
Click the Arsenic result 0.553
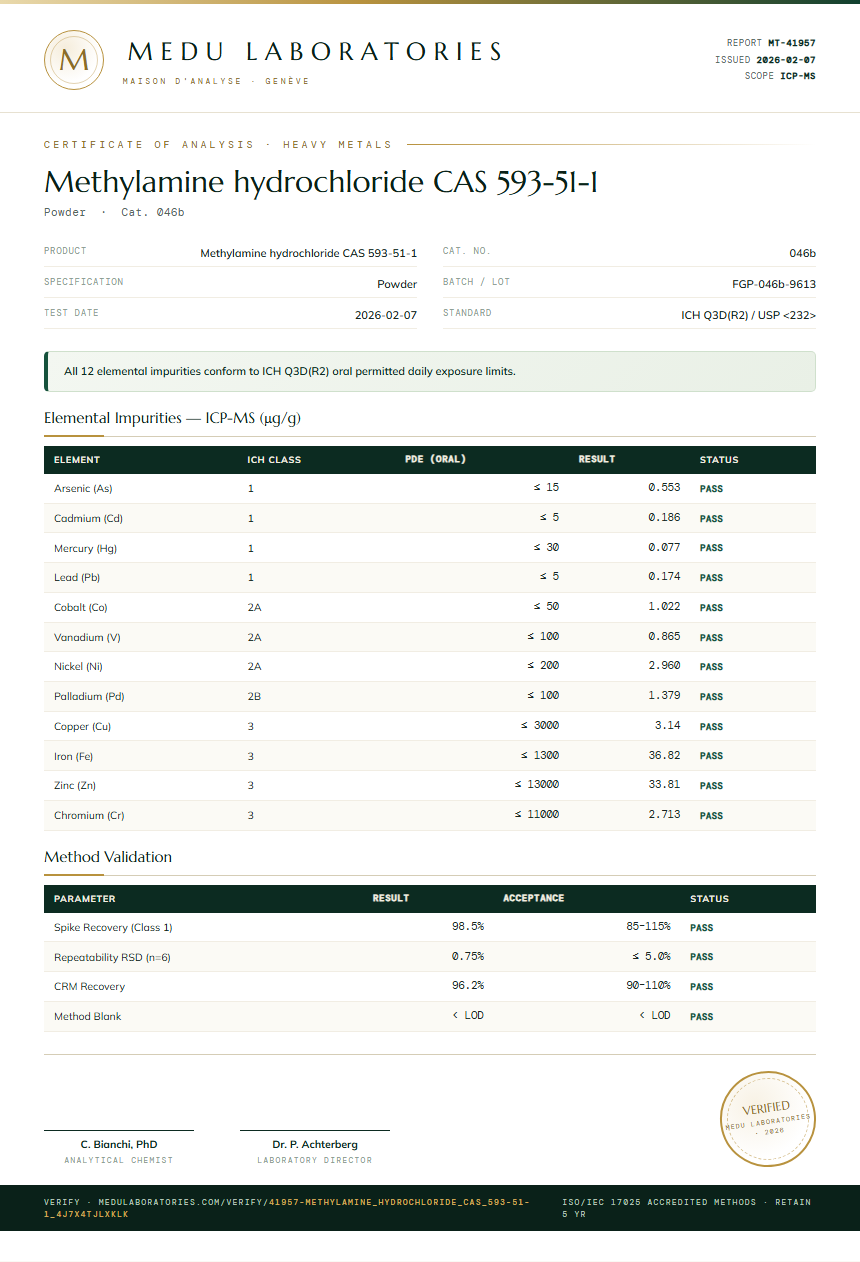click(x=664, y=488)
